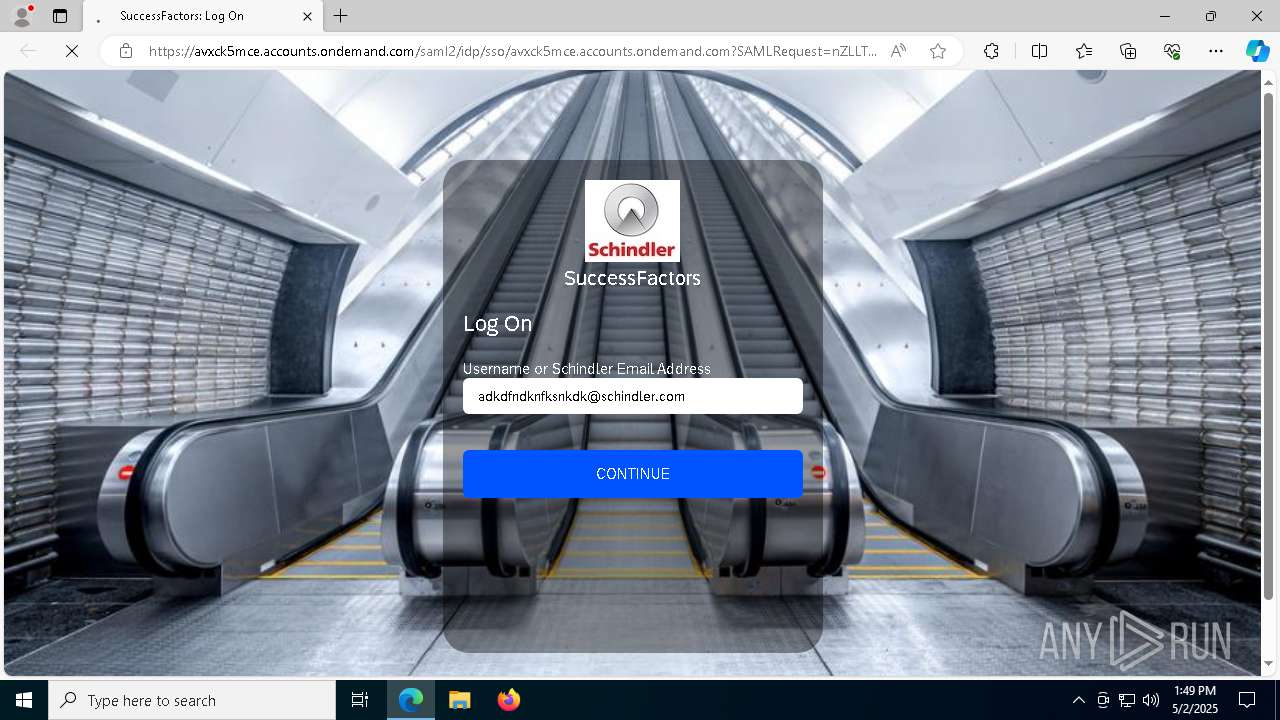Open Task View
The width and height of the screenshot is (1280, 720).
(360, 700)
